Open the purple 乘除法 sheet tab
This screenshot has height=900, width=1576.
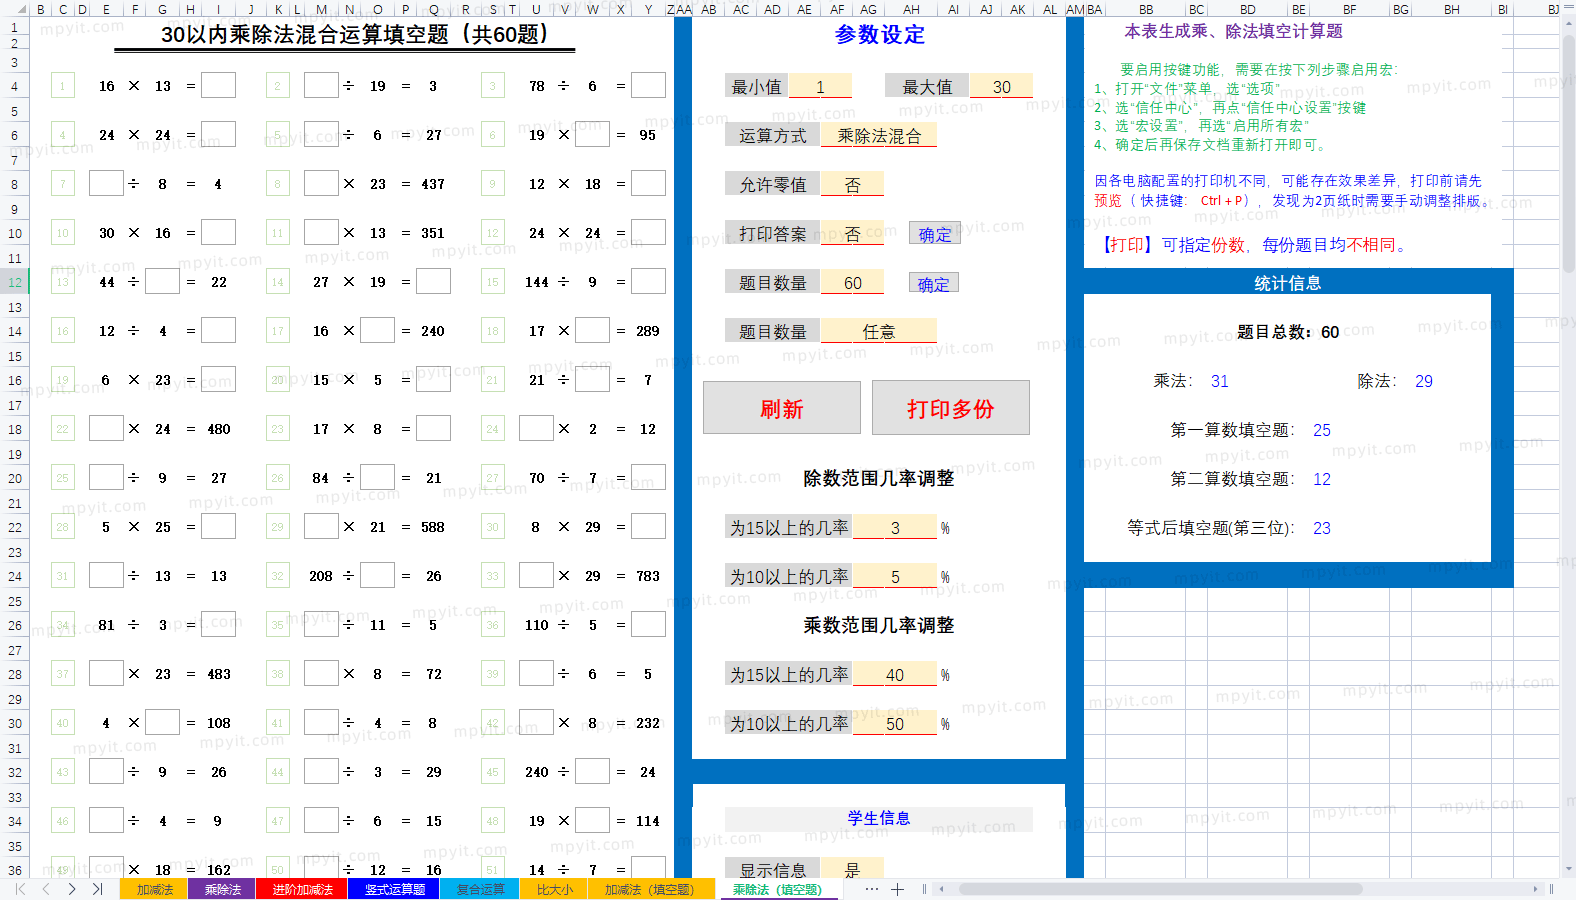pyautogui.click(x=223, y=889)
